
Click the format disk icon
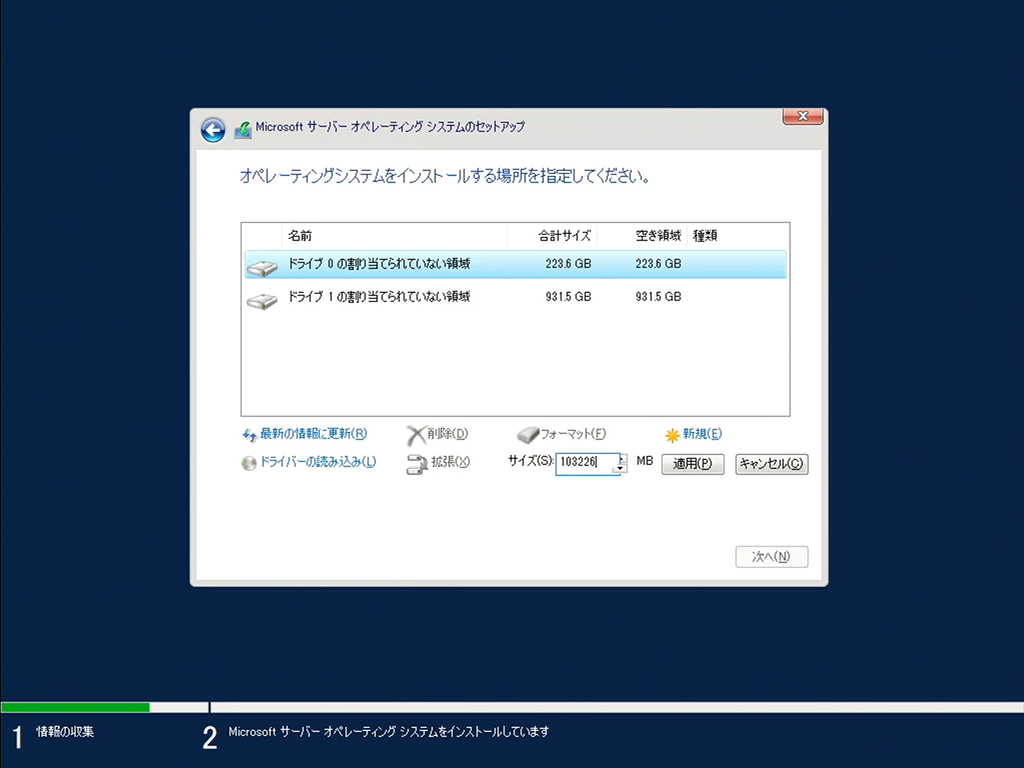coord(528,435)
